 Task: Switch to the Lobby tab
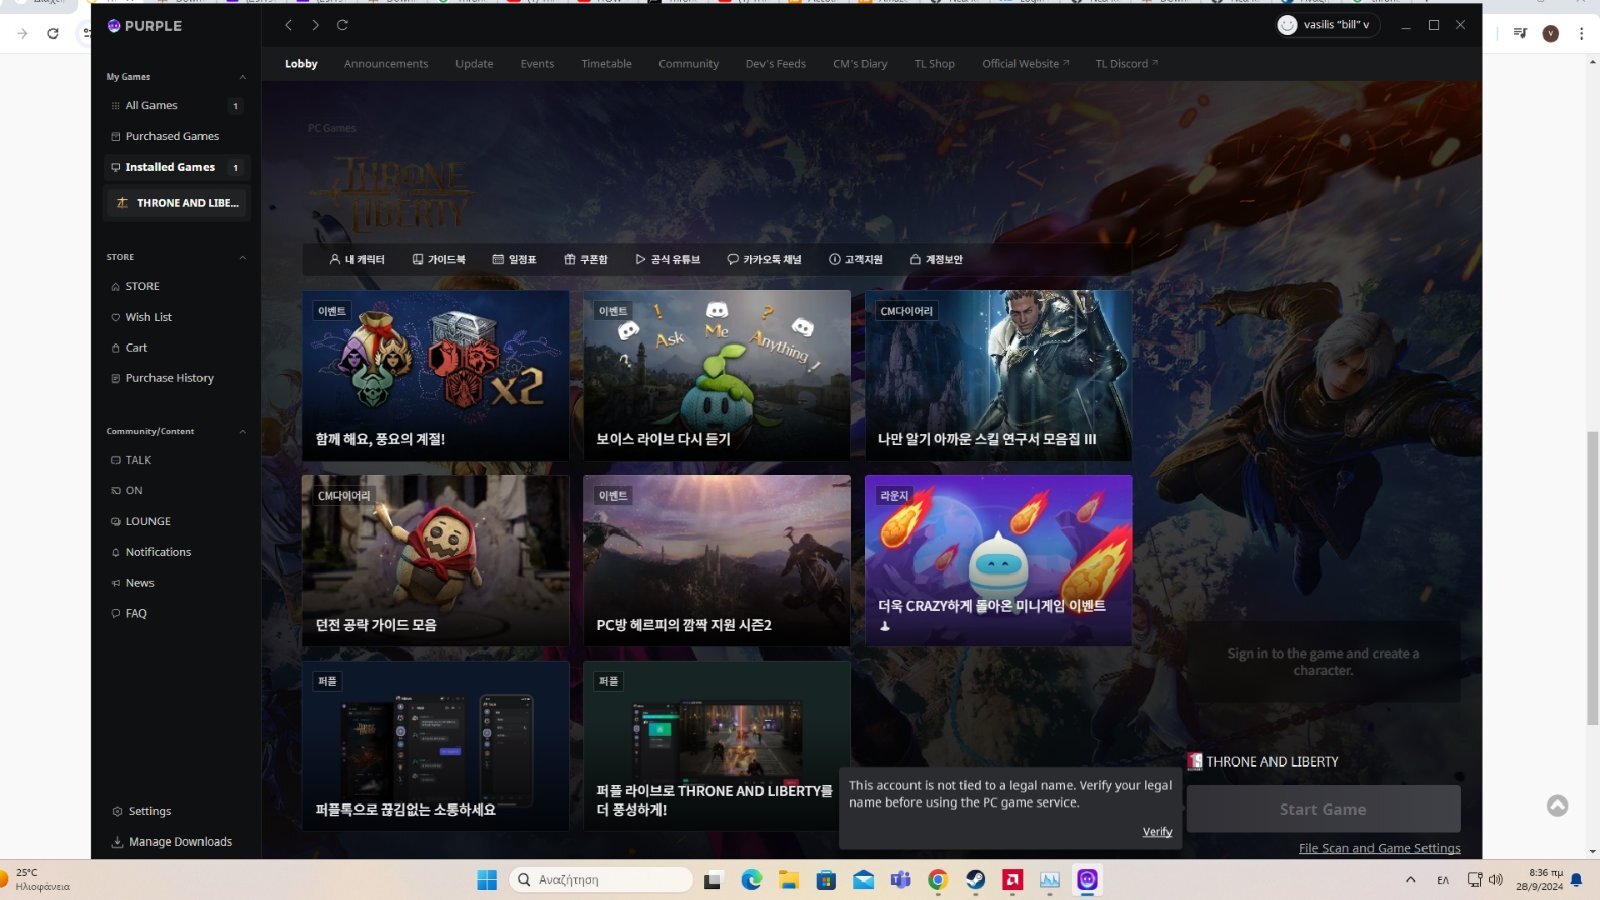point(301,64)
